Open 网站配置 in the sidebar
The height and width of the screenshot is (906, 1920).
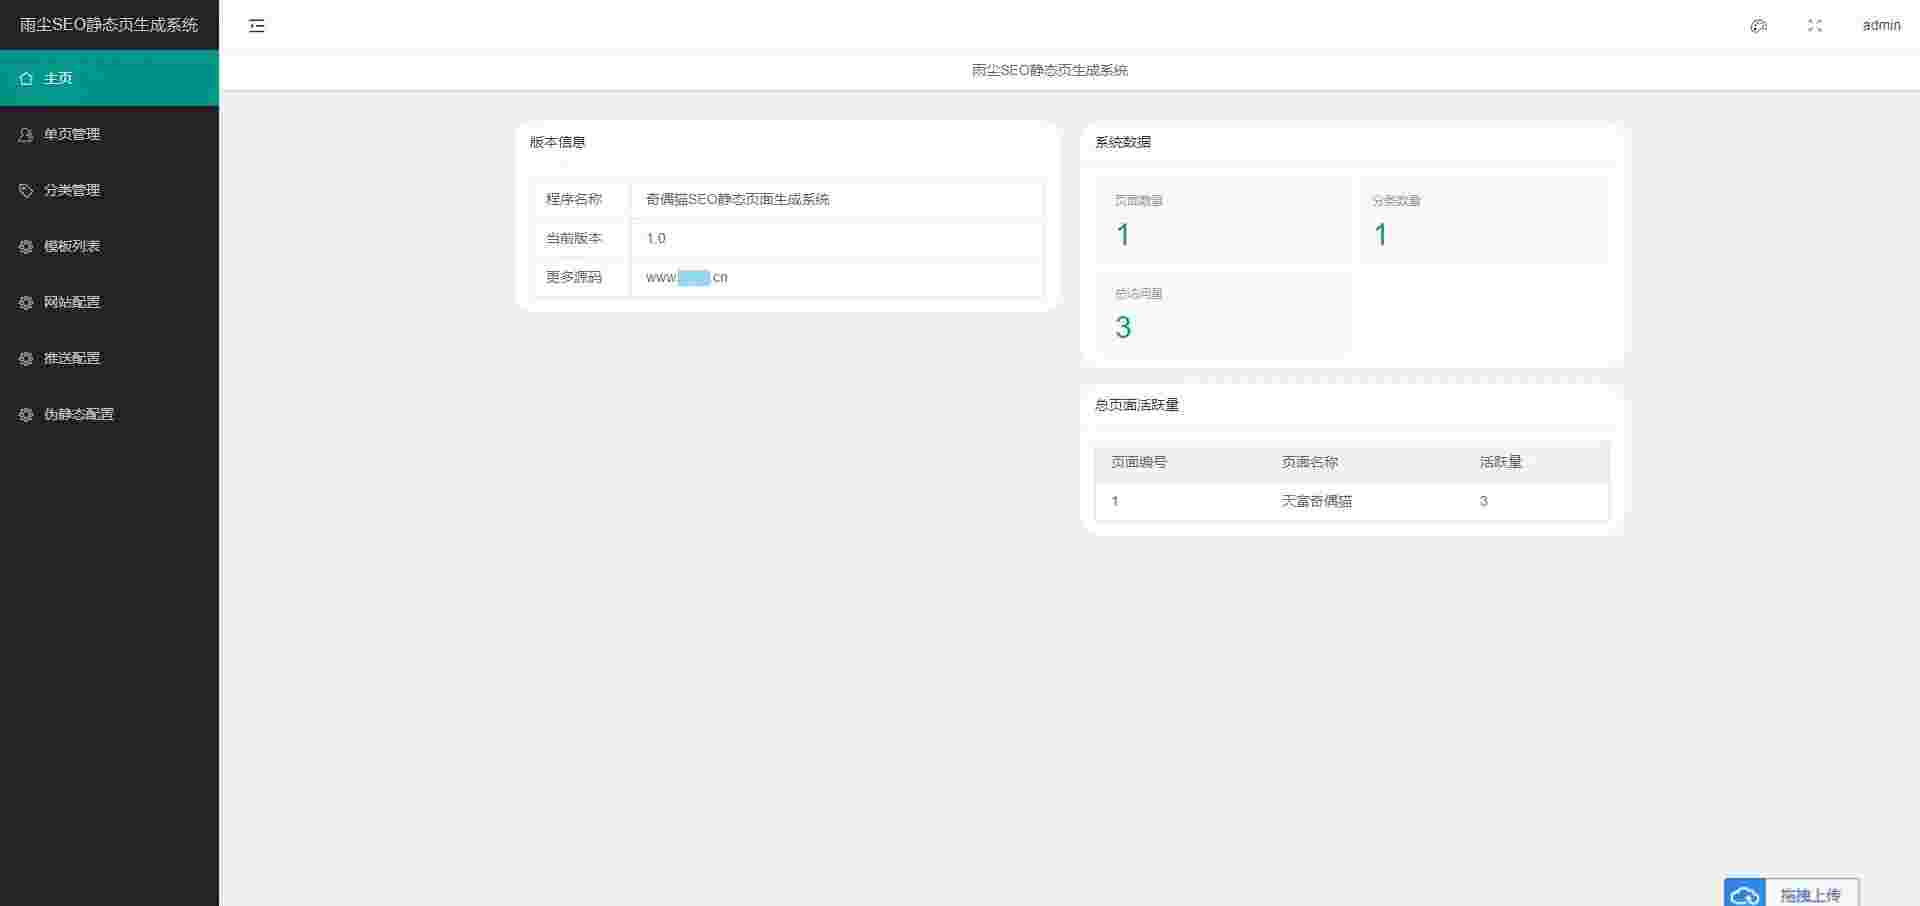tap(109, 302)
